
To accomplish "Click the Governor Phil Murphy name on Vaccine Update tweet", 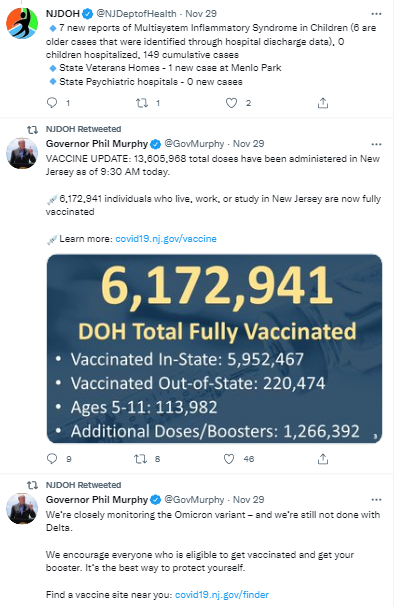I will [97, 144].
